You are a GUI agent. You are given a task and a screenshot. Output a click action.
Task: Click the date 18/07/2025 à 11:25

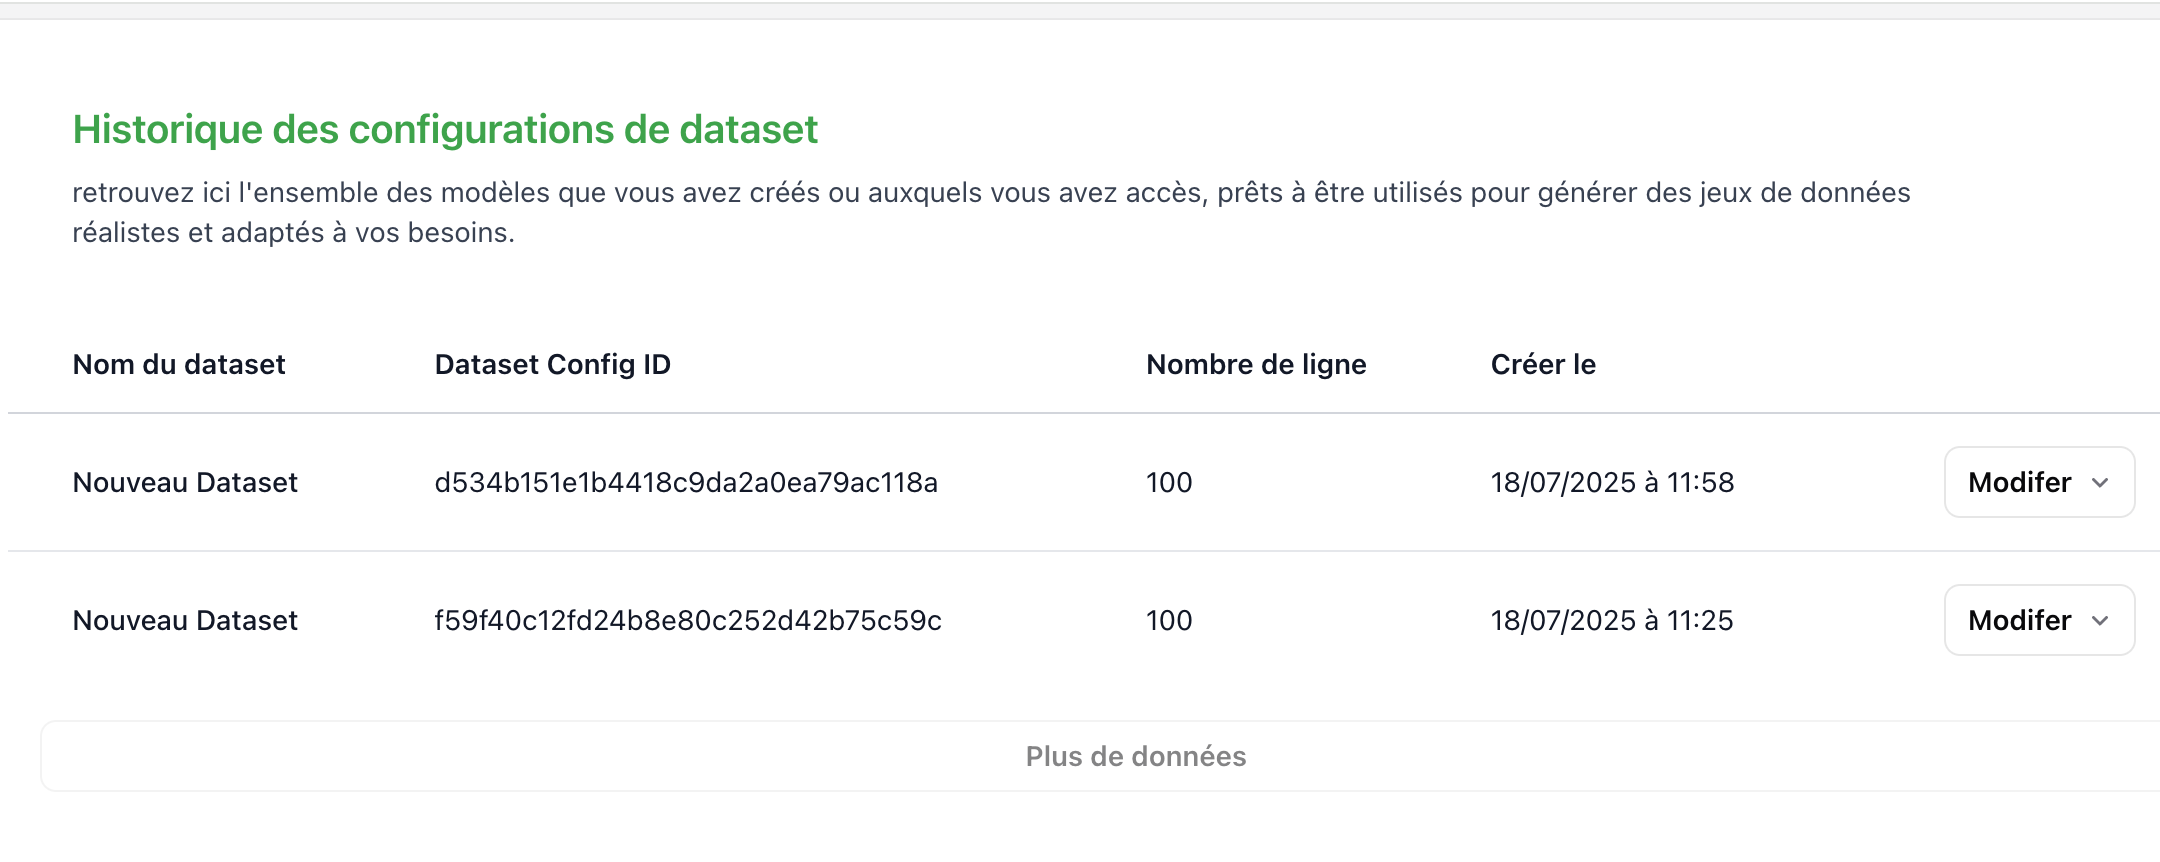coord(1612,620)
